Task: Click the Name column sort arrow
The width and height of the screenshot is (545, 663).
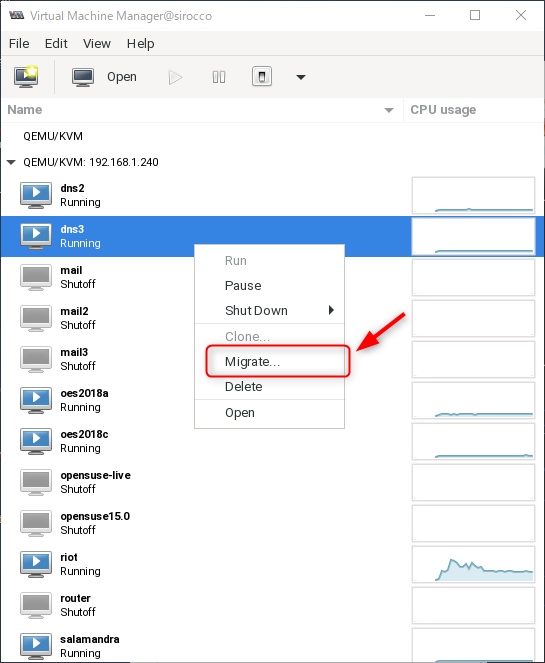Action: 389,110
